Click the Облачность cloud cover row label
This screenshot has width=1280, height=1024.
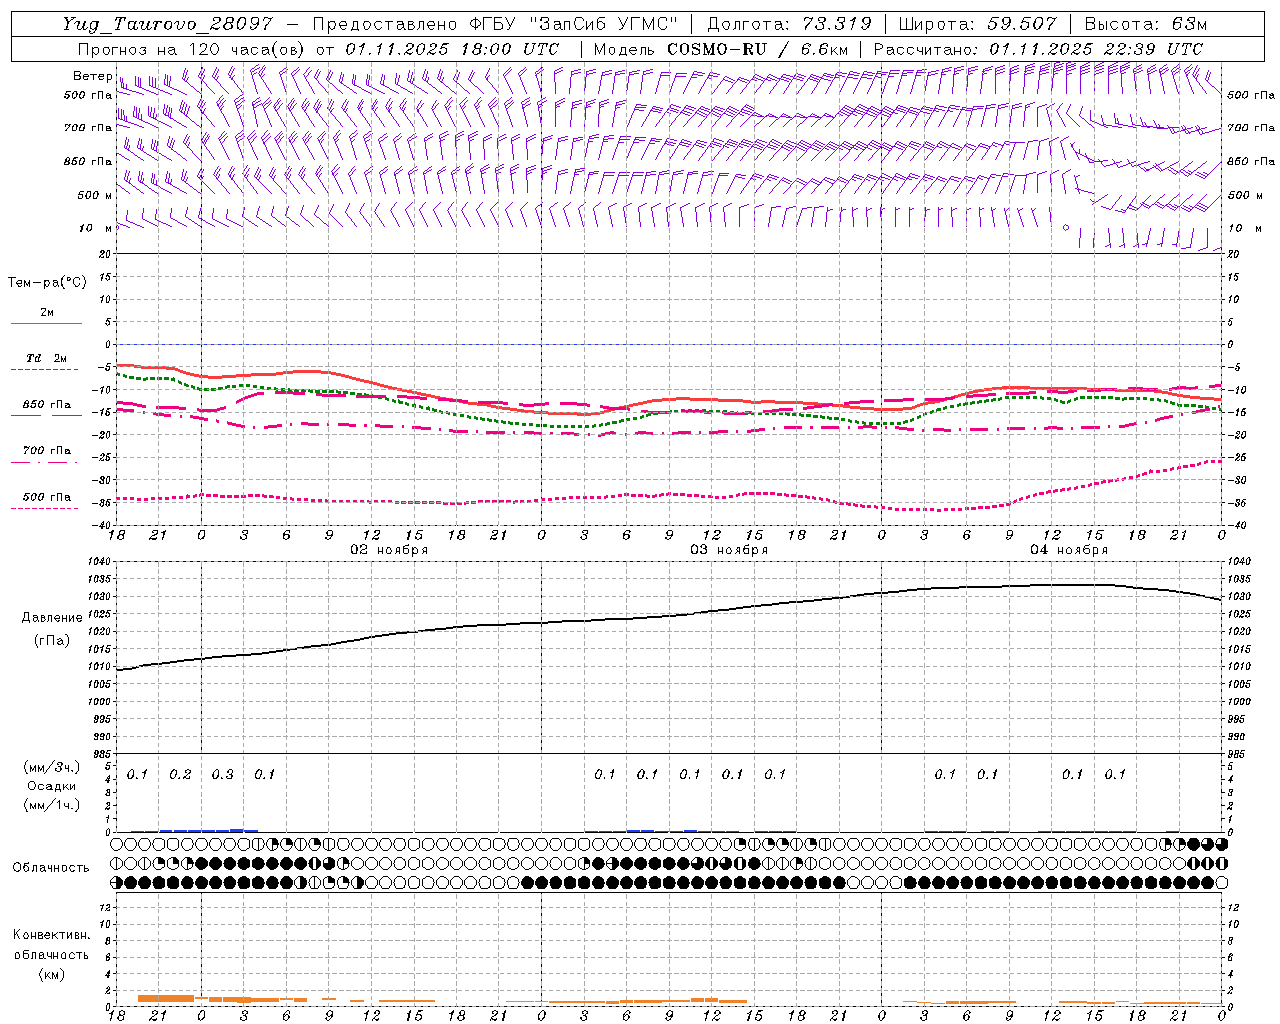pos(51,868)
